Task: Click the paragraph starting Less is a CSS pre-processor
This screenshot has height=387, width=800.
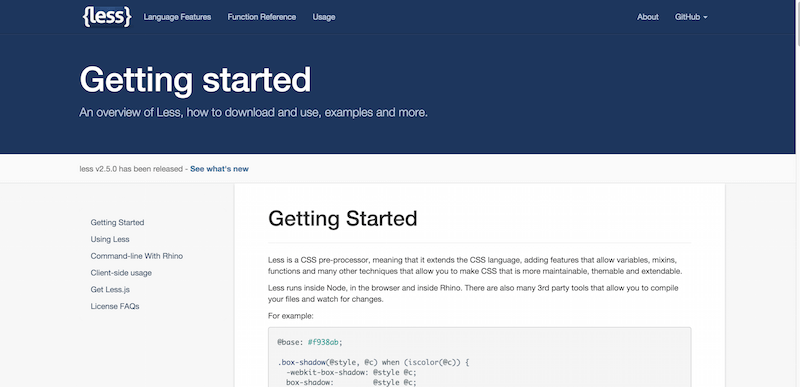Action: click(475, 265)
